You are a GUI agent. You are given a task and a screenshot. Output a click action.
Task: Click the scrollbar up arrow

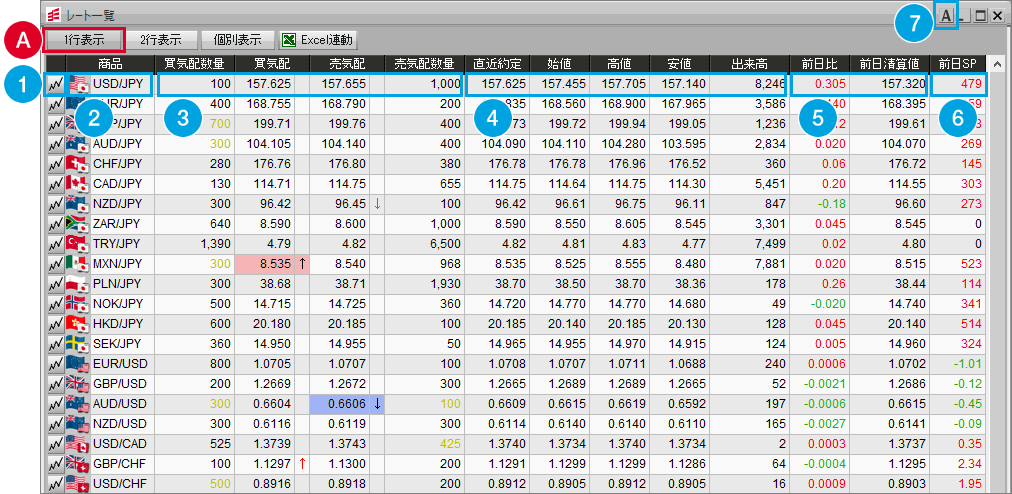[x=996, y=64]
